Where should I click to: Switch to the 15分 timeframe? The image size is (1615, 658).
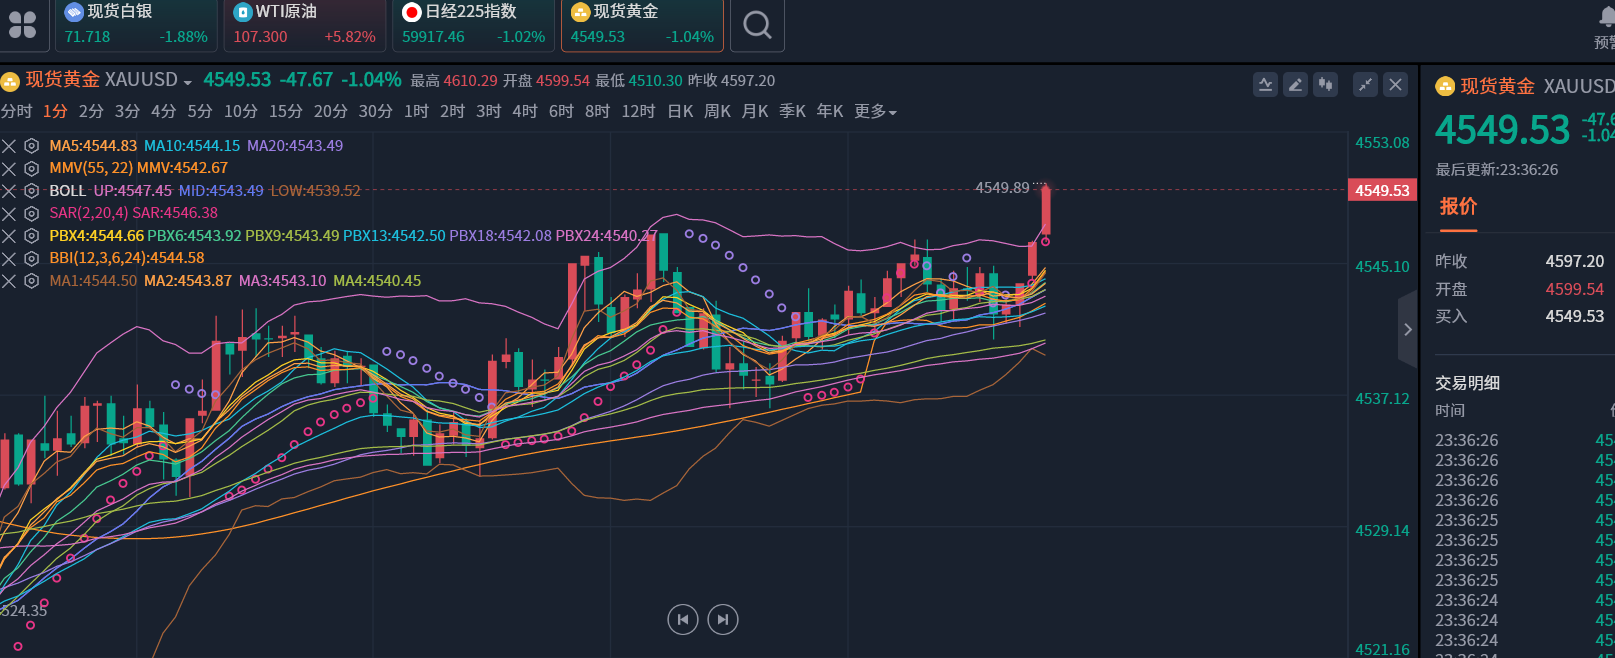[x=286, y=111]
